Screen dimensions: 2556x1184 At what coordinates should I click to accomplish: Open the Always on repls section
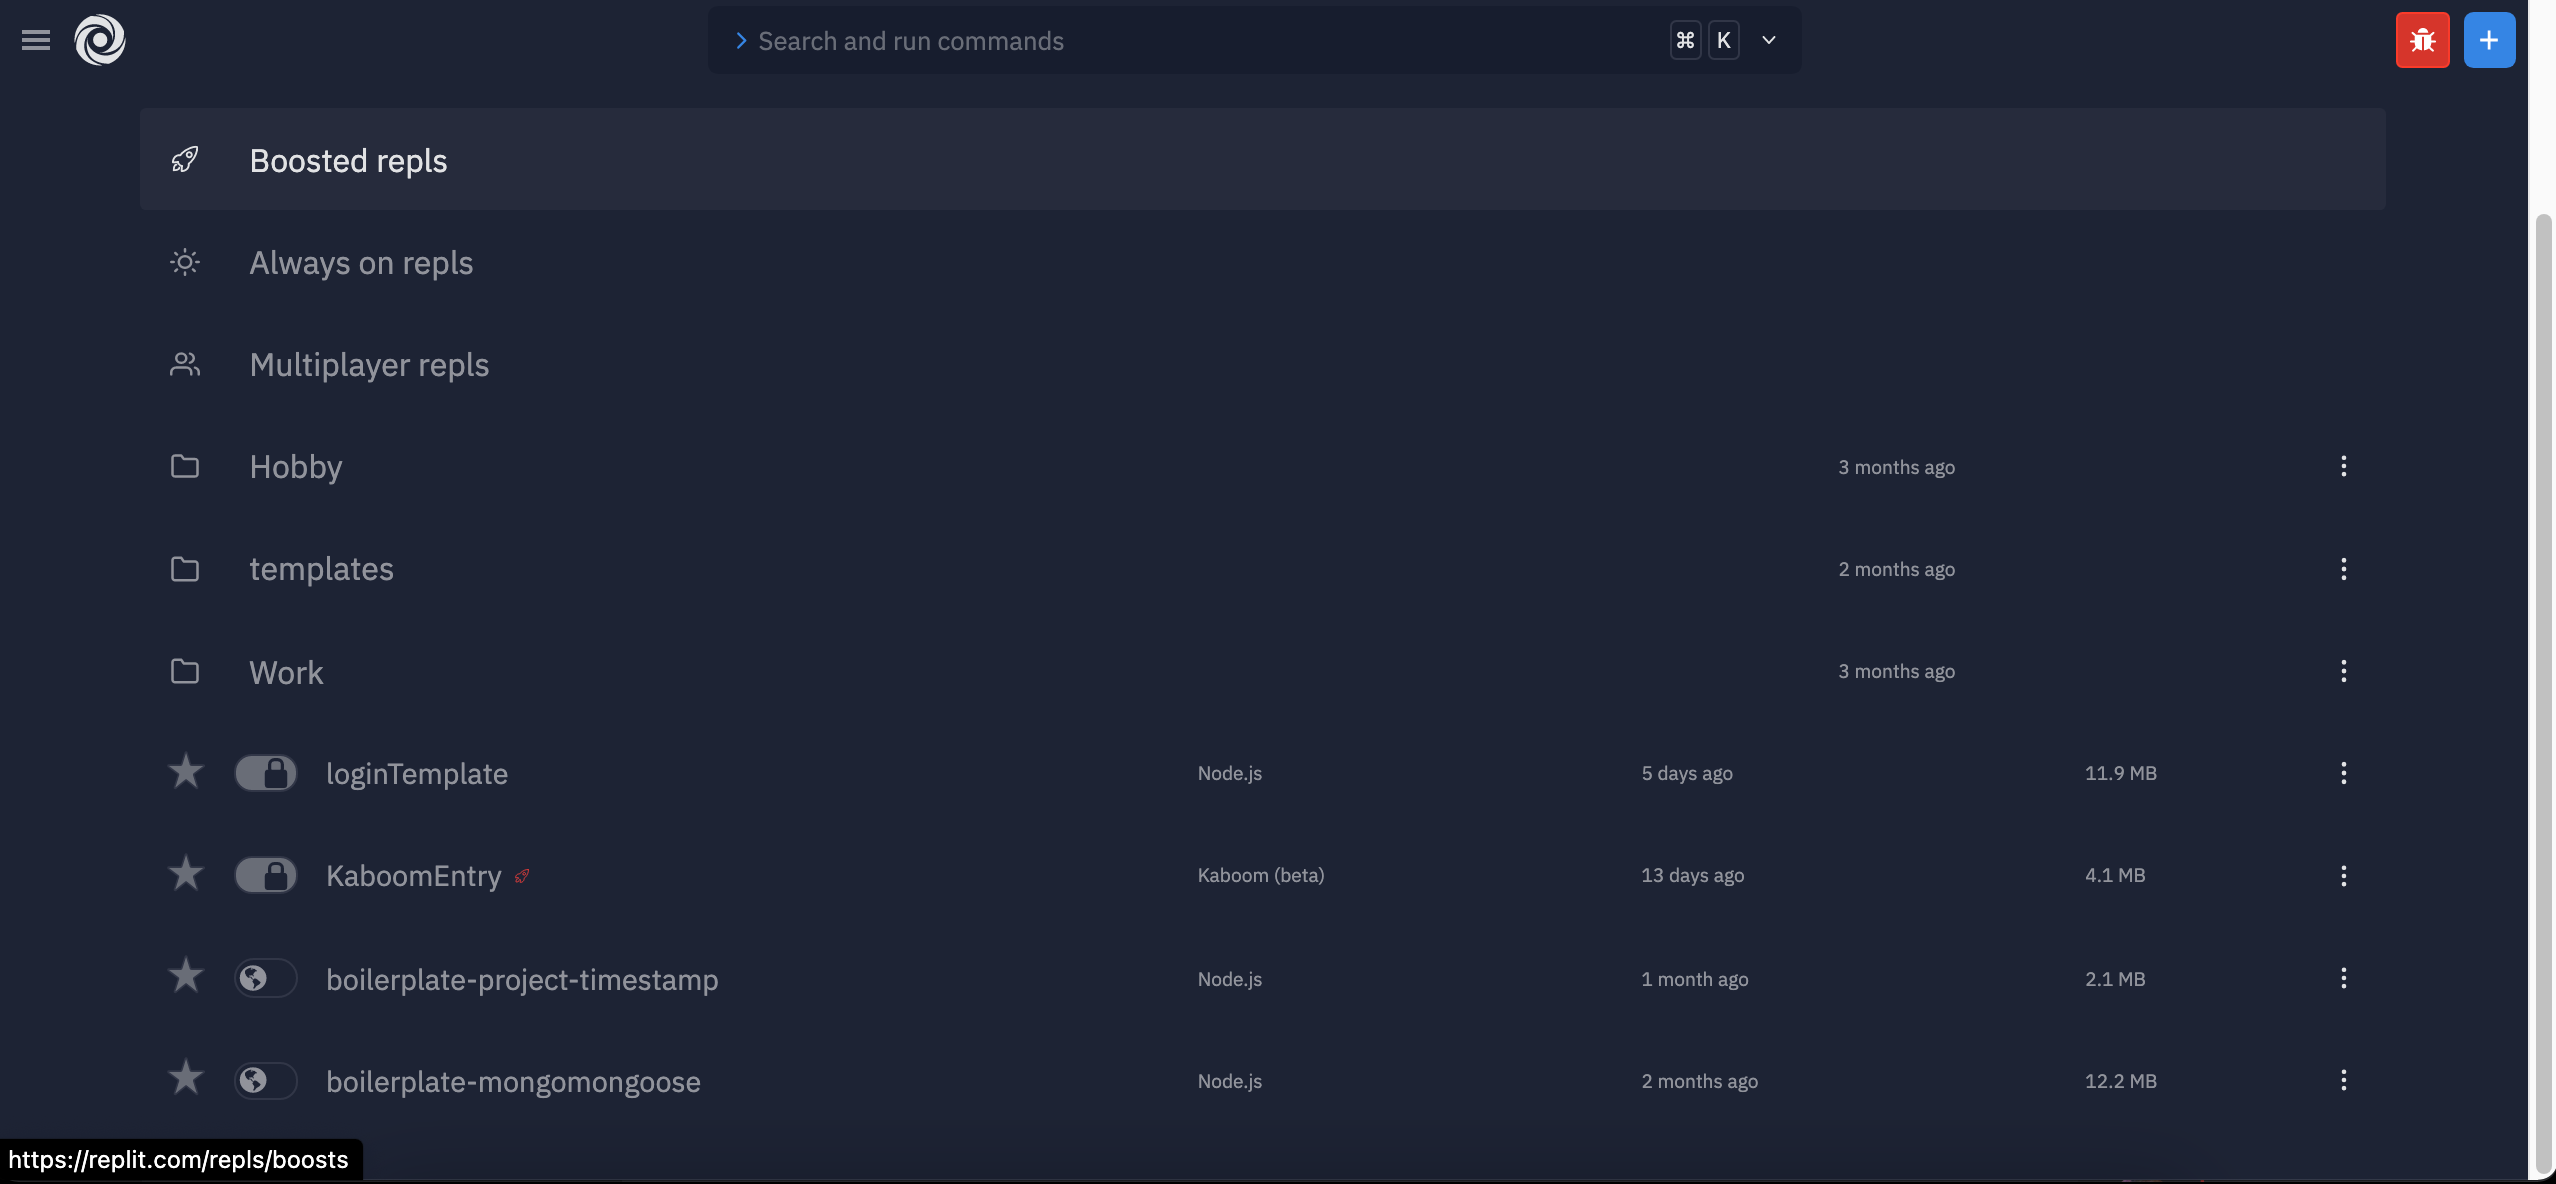click(1262, 262)
